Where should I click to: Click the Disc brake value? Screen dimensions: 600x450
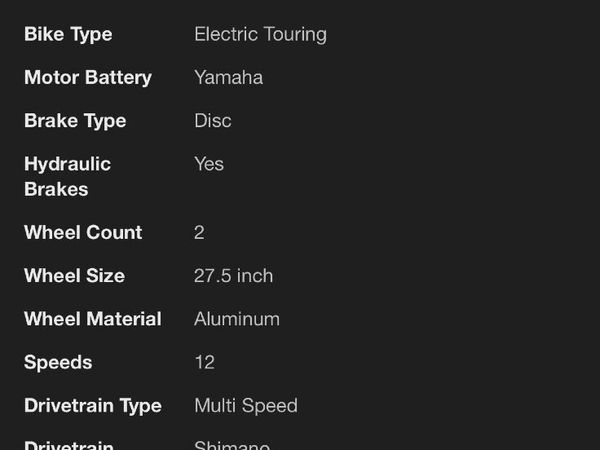point(213,121)
